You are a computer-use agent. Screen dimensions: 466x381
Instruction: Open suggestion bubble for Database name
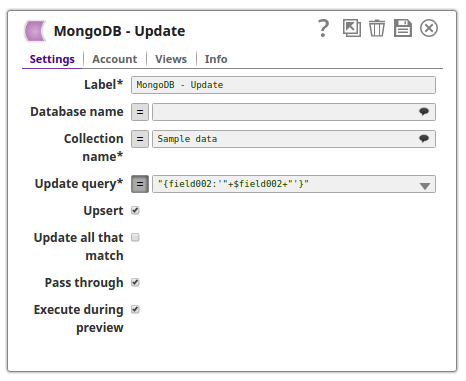424,112
